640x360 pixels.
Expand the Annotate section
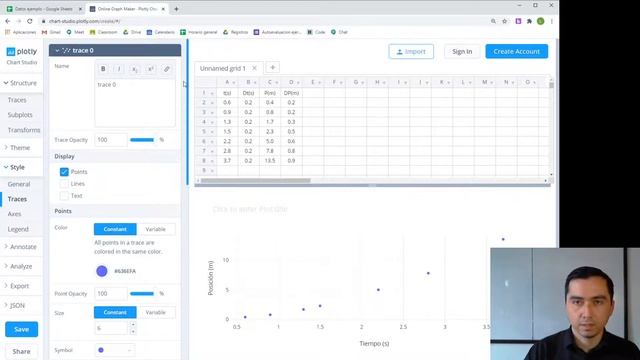20,247
